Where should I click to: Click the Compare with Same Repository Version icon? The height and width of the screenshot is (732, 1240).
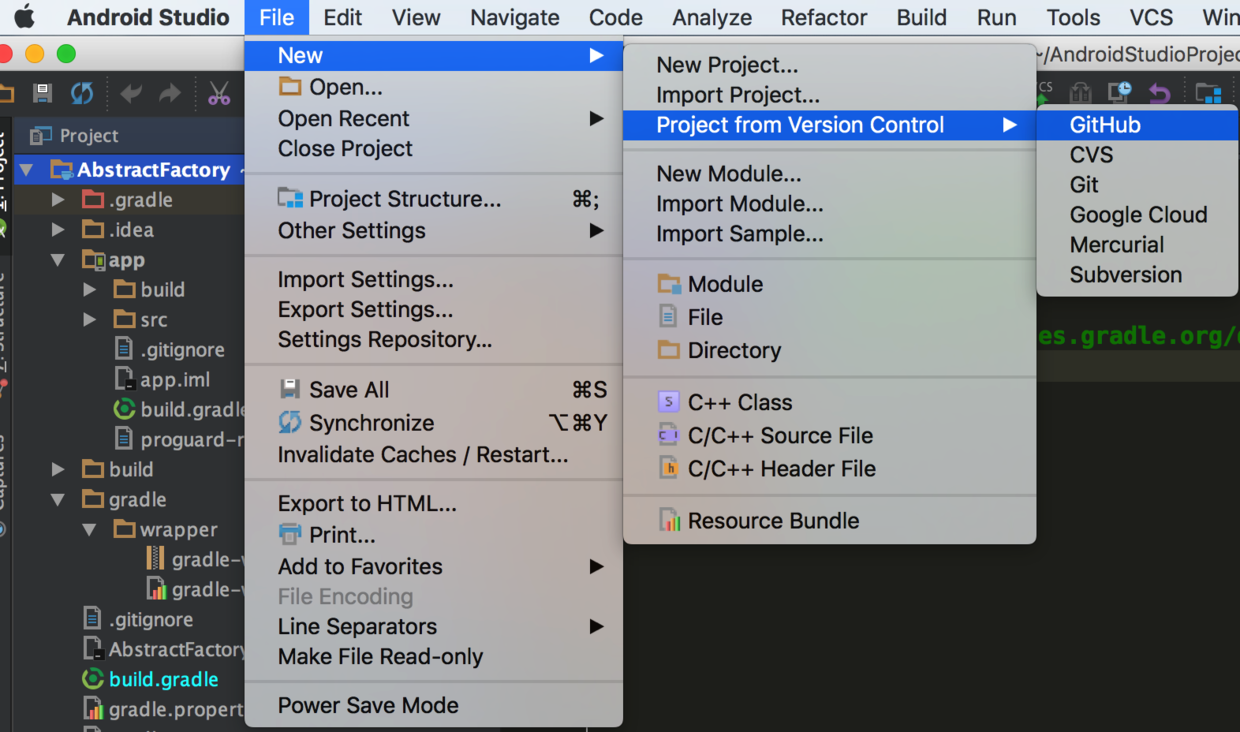(x=1080, y=93)
